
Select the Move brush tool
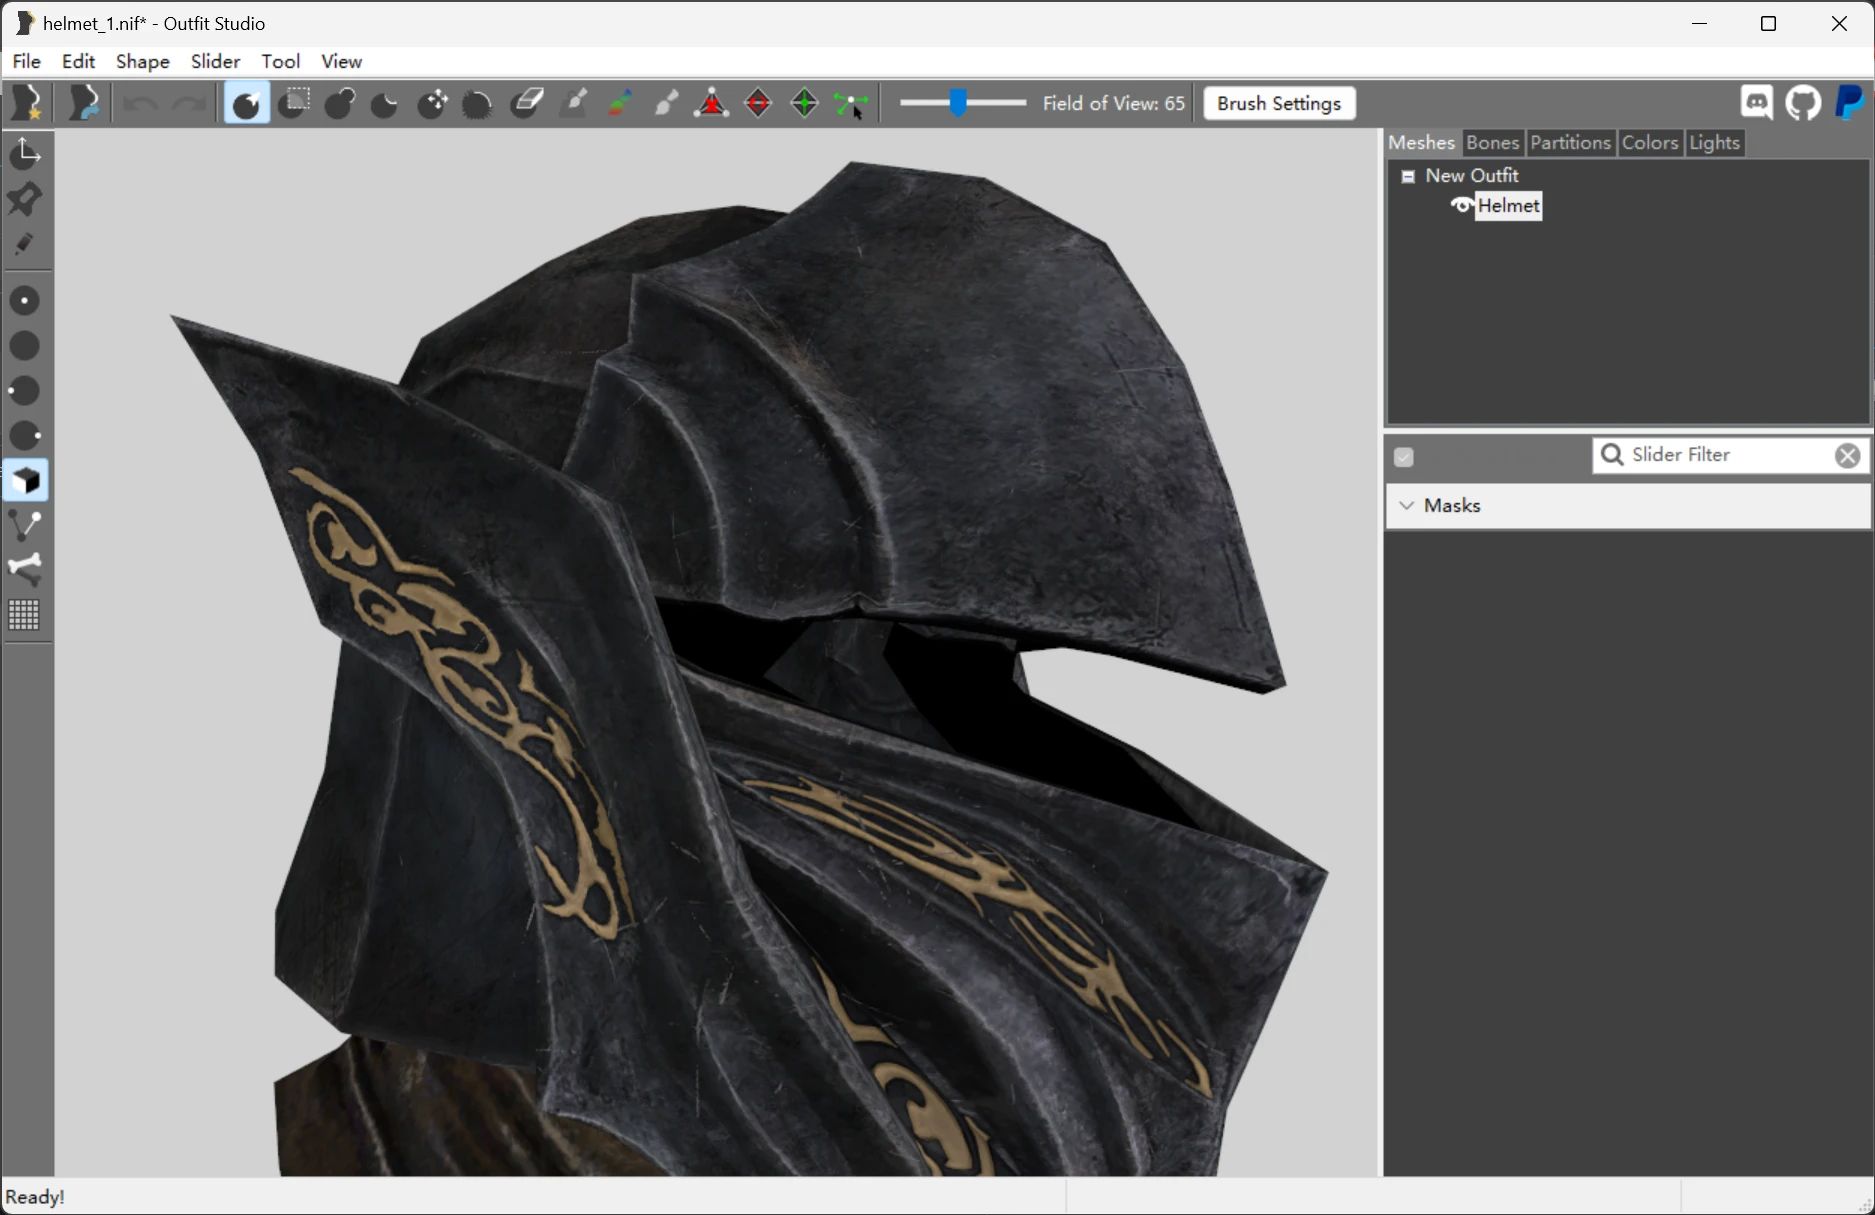[432, 103]
